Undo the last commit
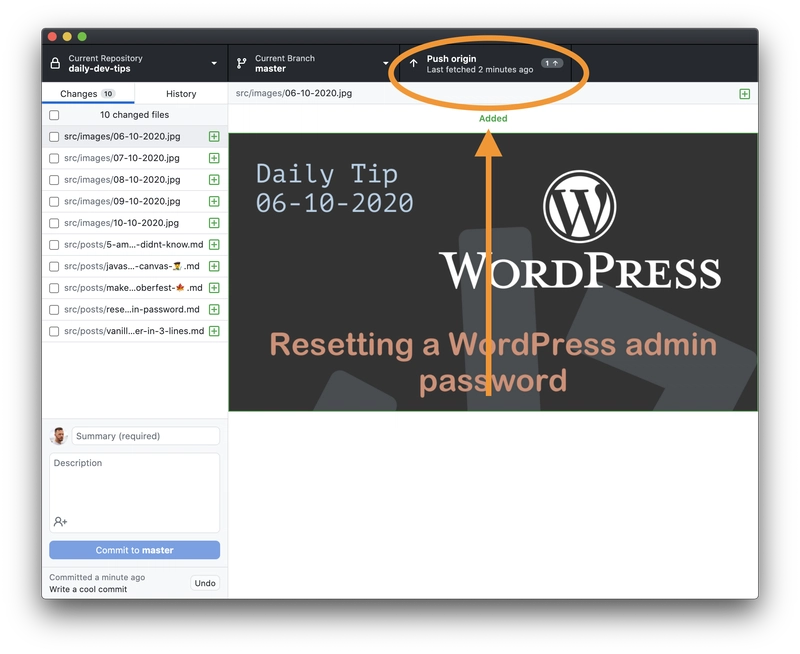 205,583
